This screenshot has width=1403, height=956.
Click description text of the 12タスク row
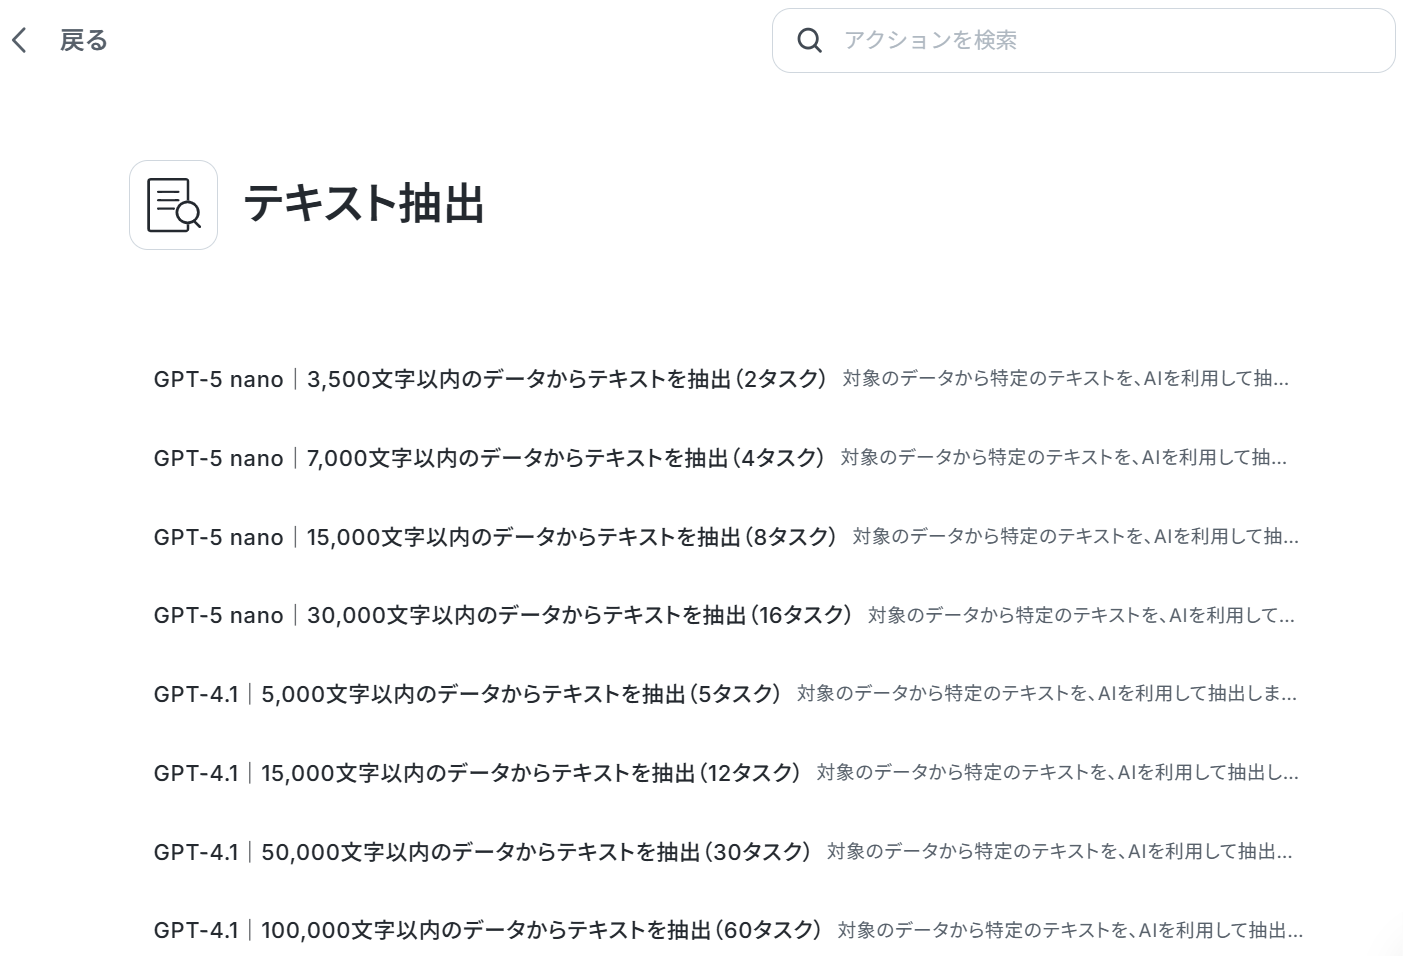(x=1058, y=773)
